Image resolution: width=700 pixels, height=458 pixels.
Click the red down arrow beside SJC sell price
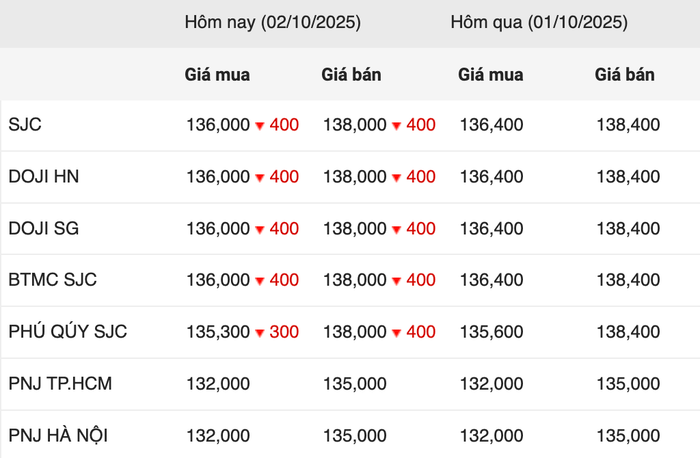tap(397, 126)
